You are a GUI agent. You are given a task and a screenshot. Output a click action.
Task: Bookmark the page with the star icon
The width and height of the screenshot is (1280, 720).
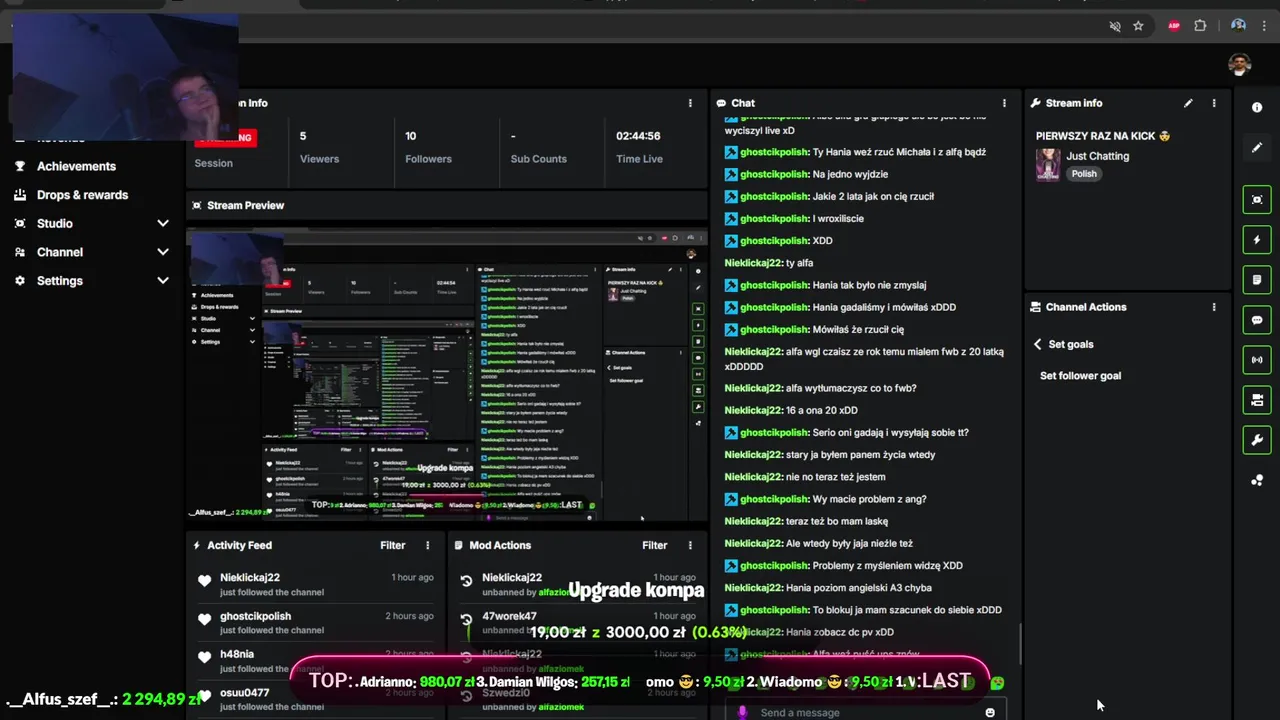pos(1138,26)
